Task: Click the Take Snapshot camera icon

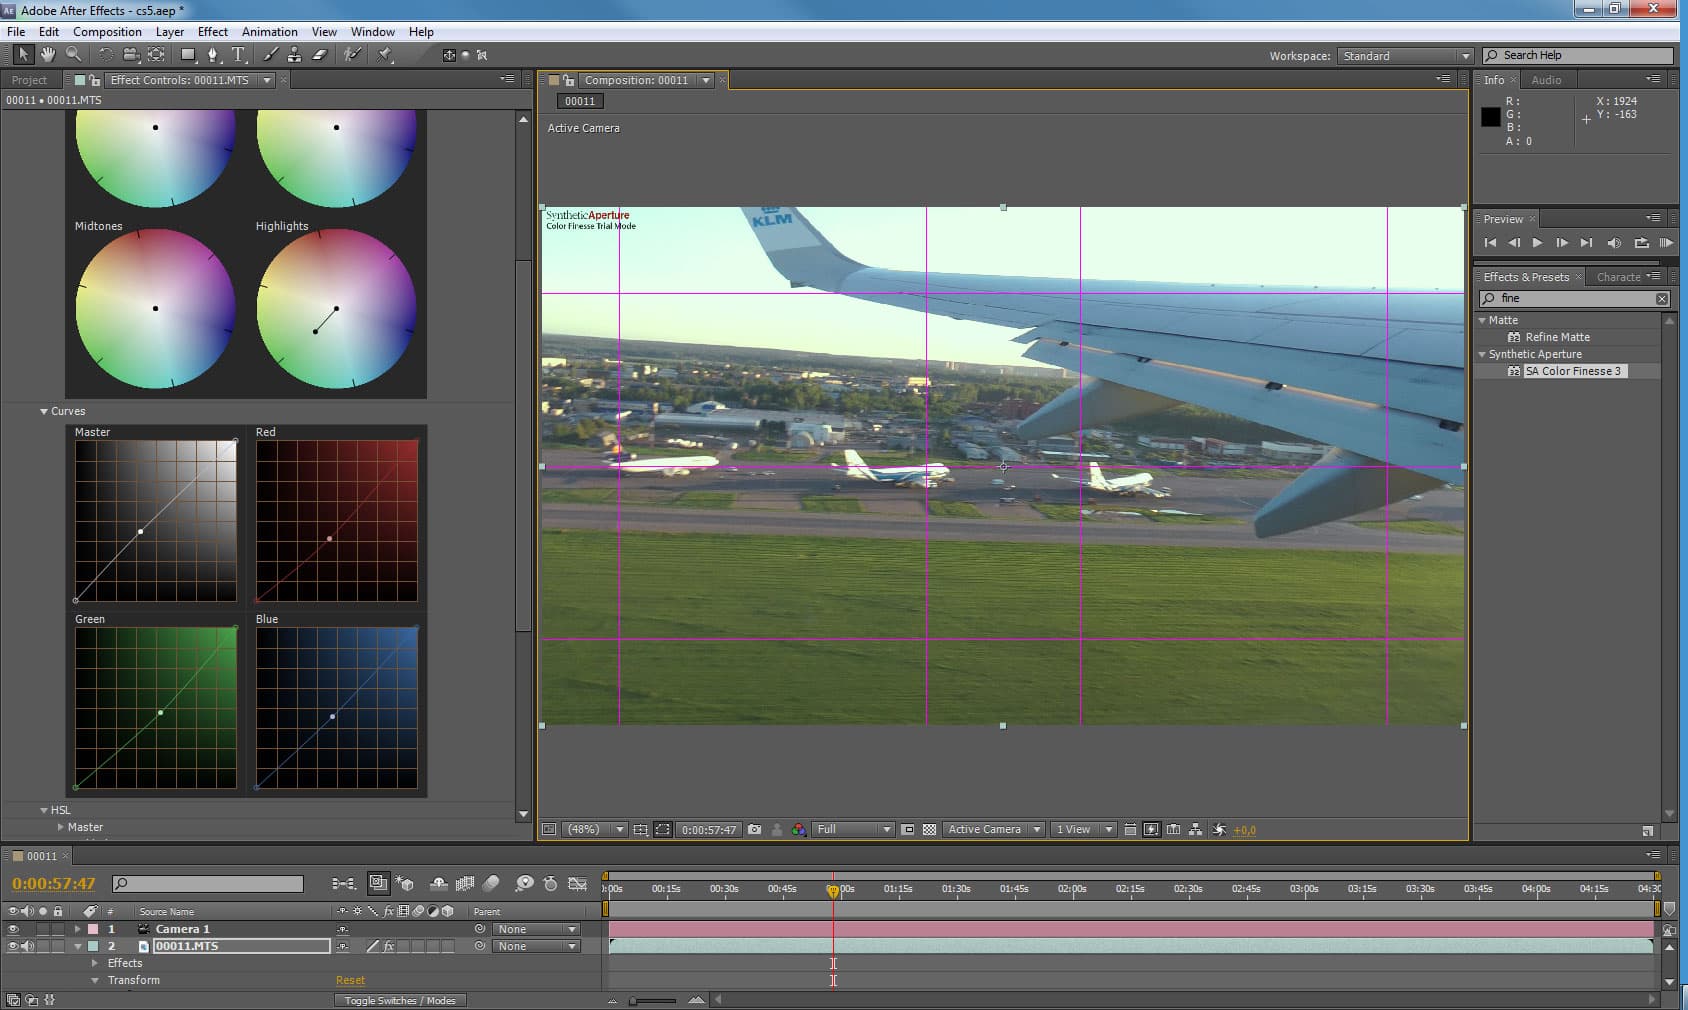Action: (x=755, y=829)
